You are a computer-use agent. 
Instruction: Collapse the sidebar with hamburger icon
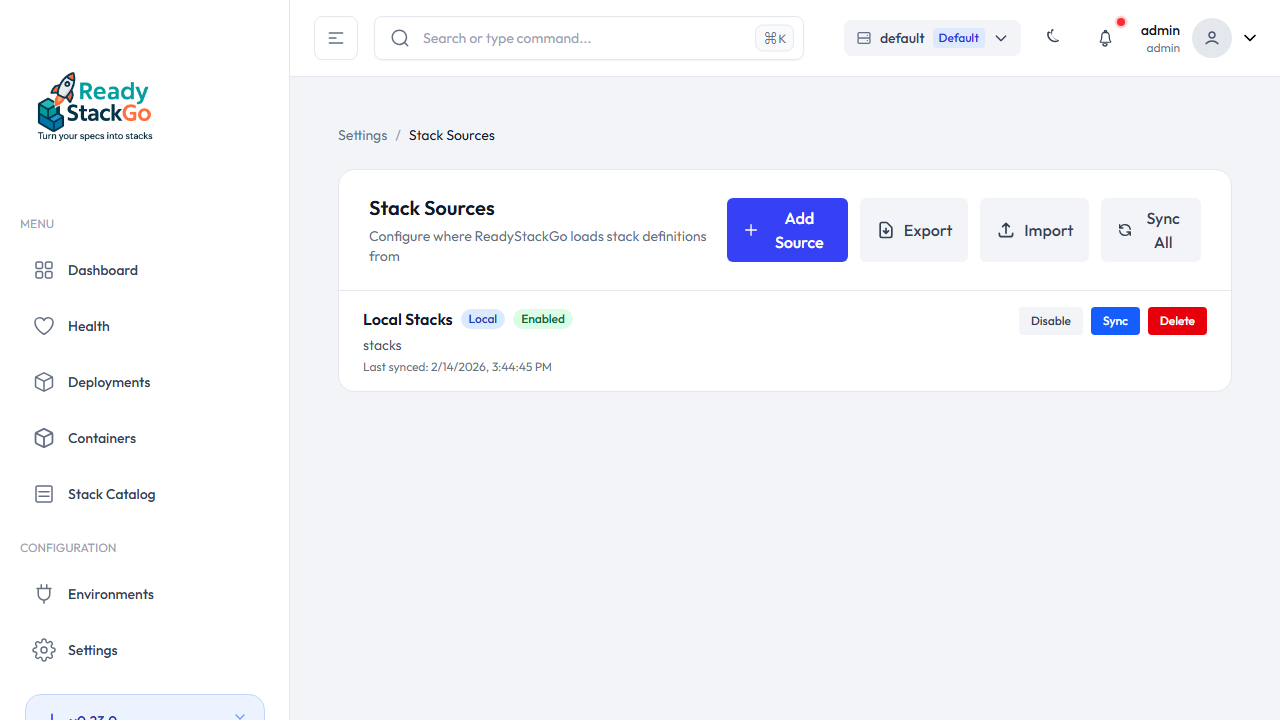[x=335, y=37]
